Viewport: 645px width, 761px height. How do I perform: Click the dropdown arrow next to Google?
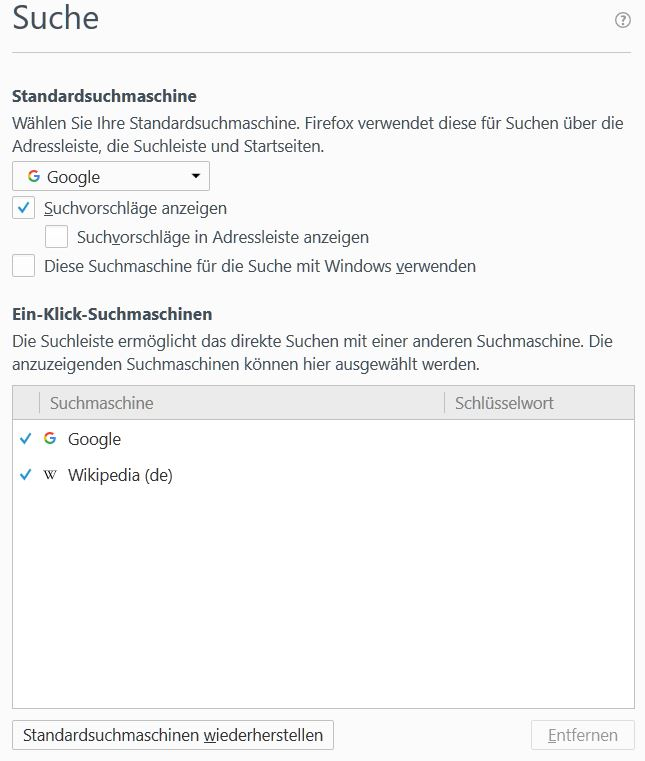[x=195, y=177]
